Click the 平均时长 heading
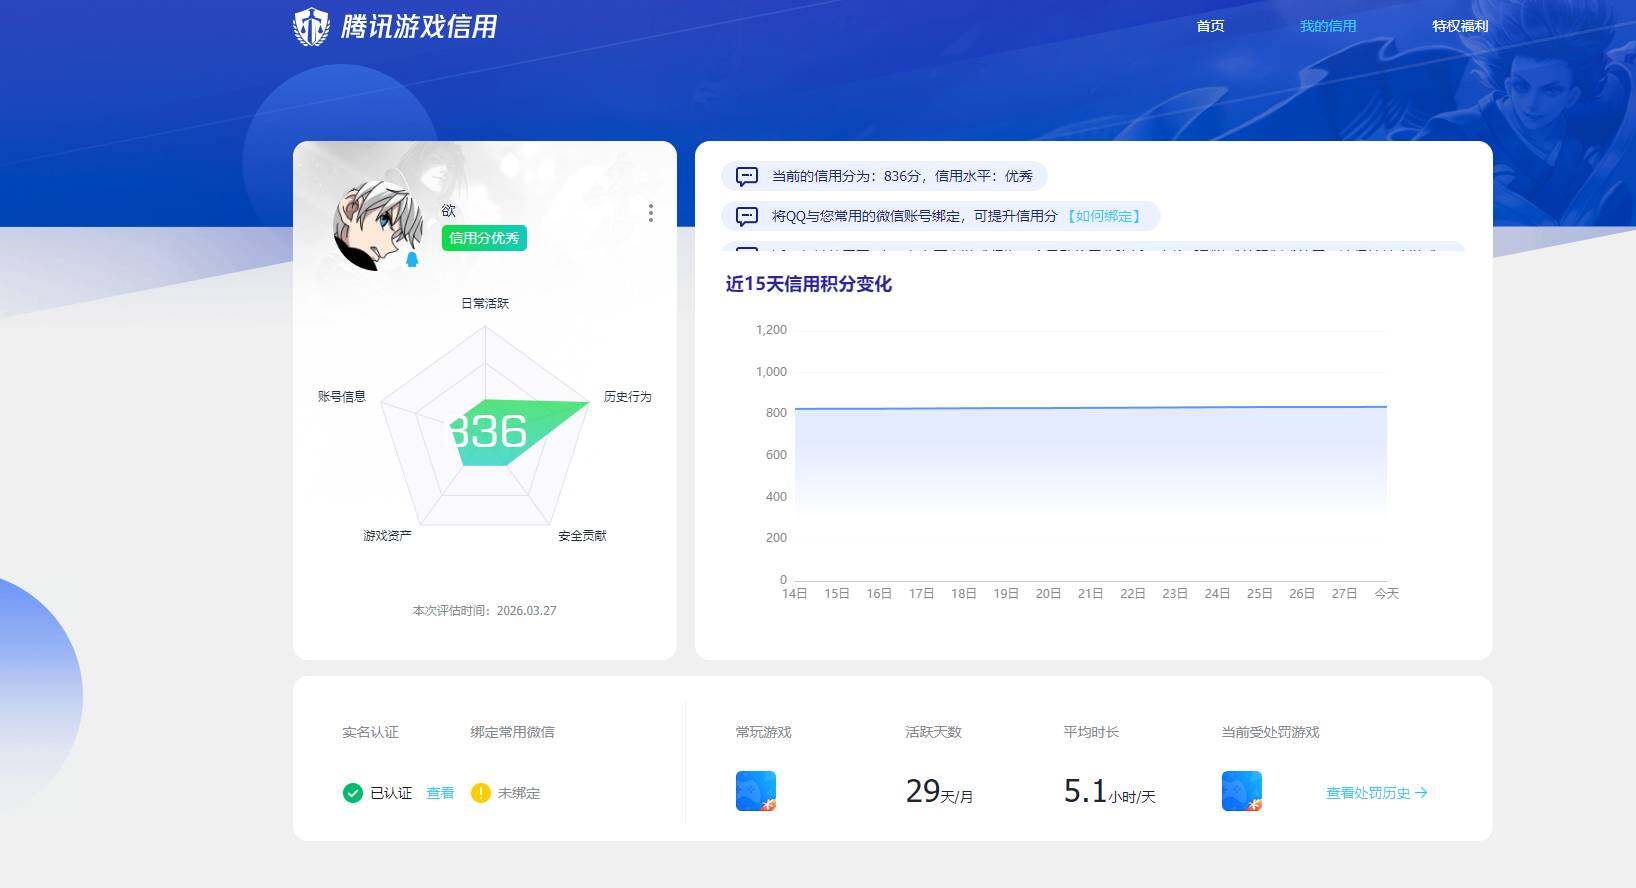1636x888 pixels. tap(1091, 733)
